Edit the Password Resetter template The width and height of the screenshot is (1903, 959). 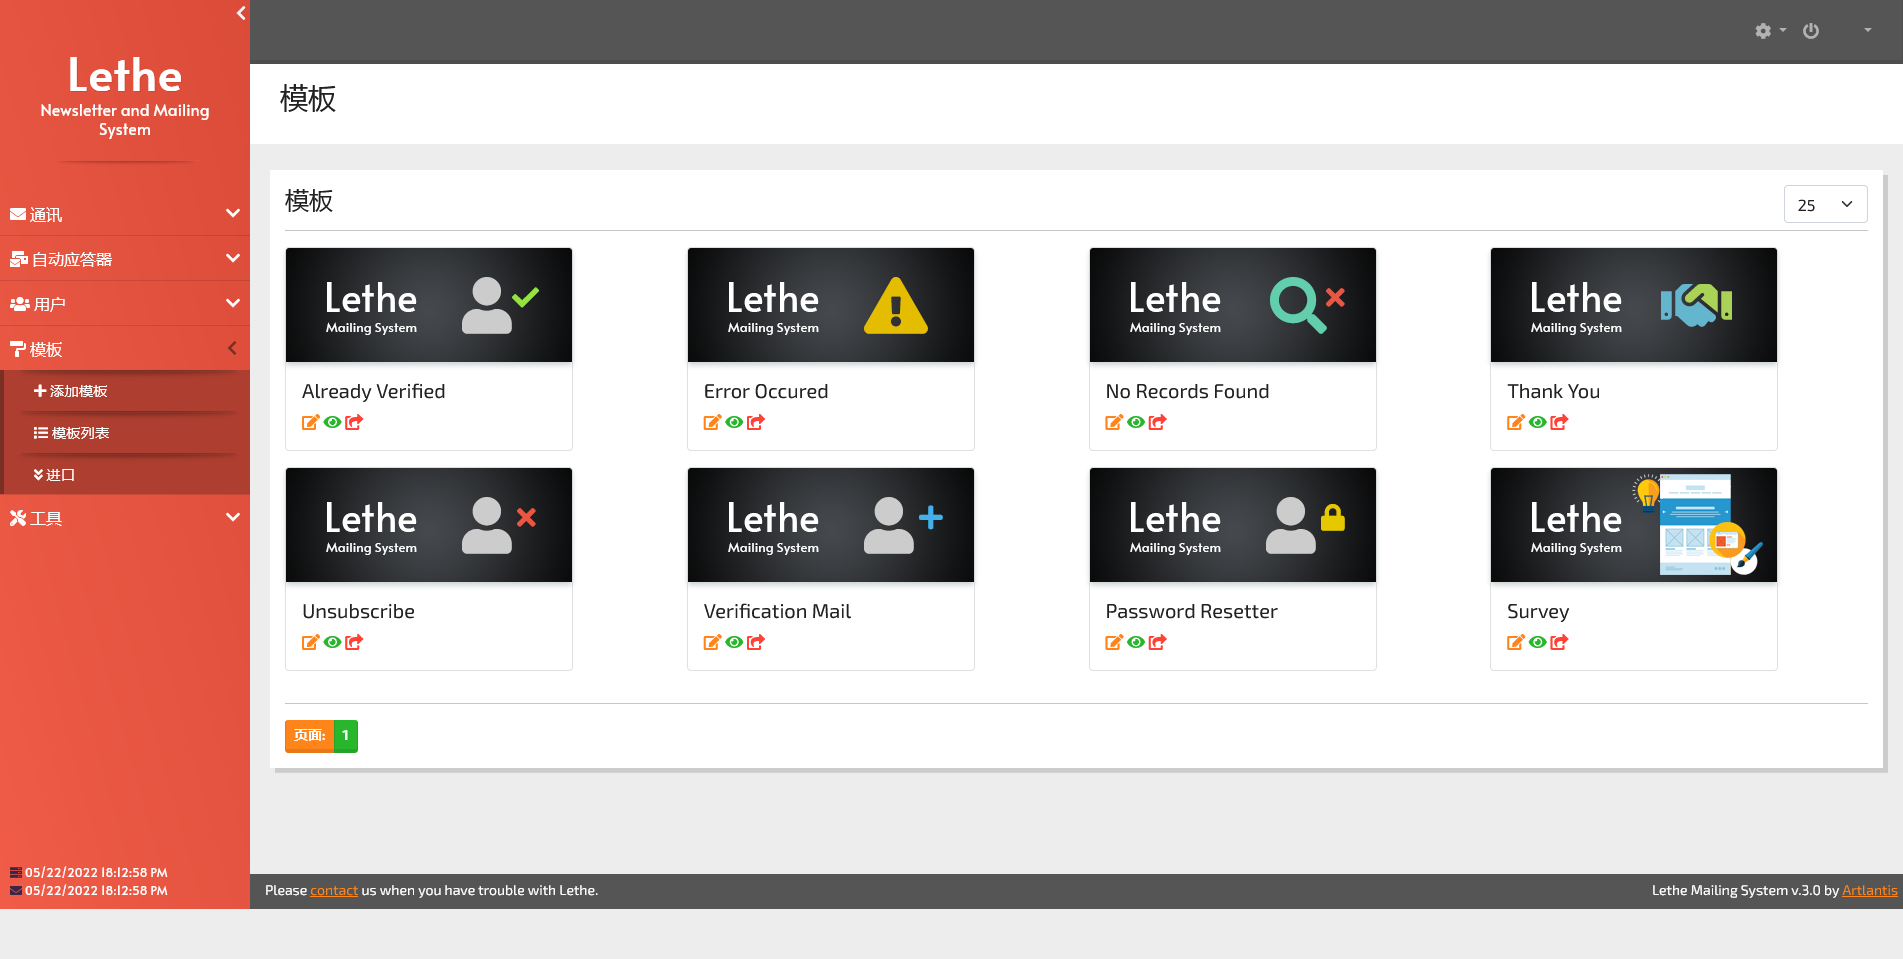pyautogui.click(x=1113, y=642)
